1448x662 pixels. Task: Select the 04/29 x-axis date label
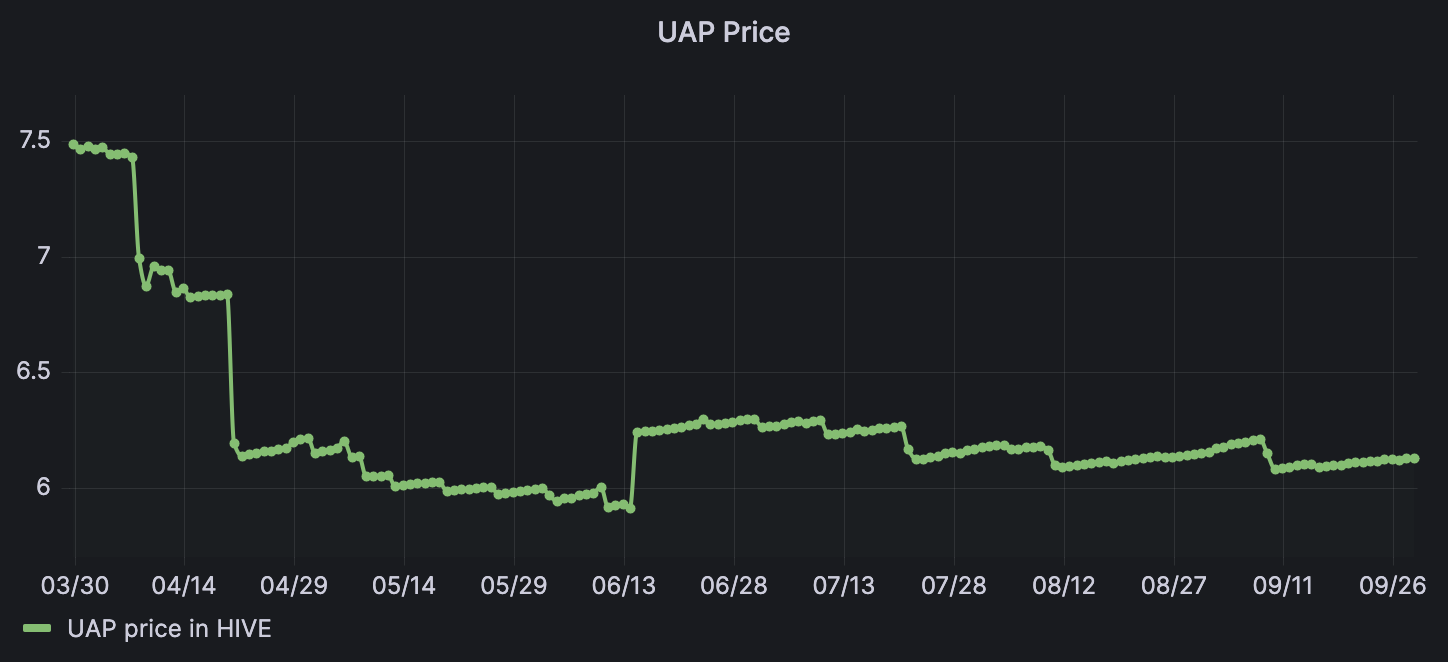tap(294, 584)
